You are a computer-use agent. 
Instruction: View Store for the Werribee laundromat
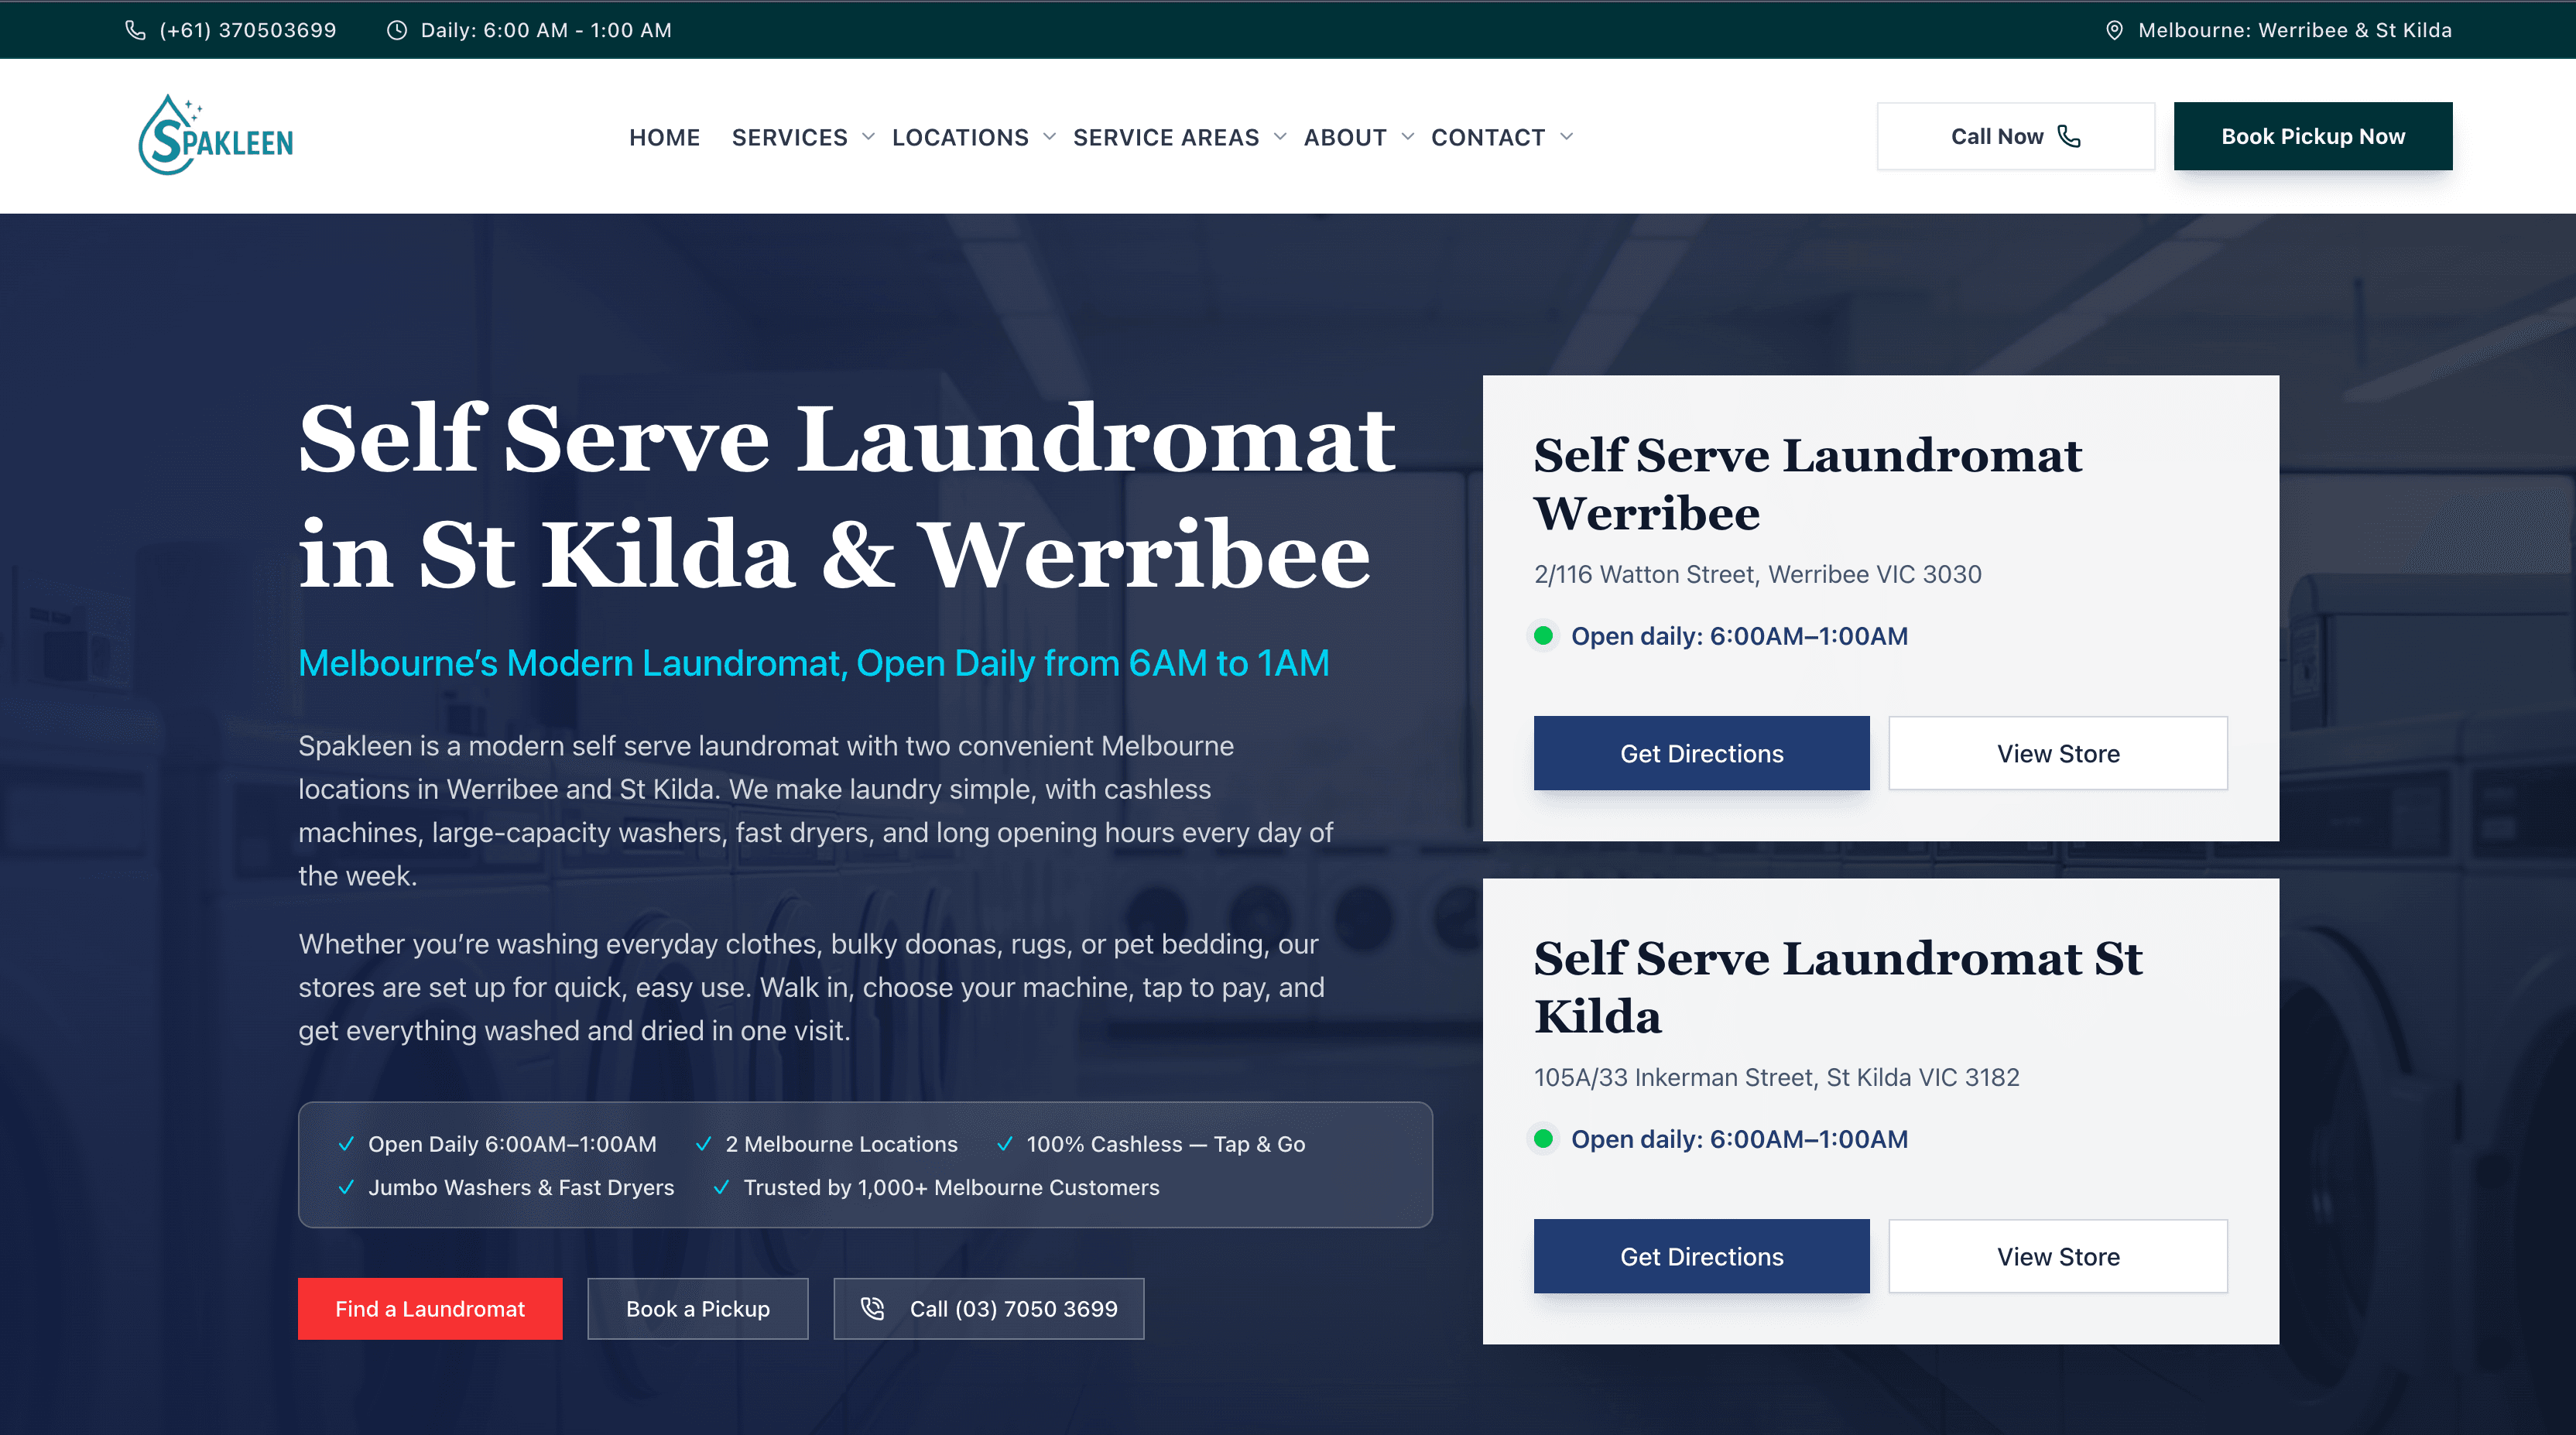click(2058, 753)
